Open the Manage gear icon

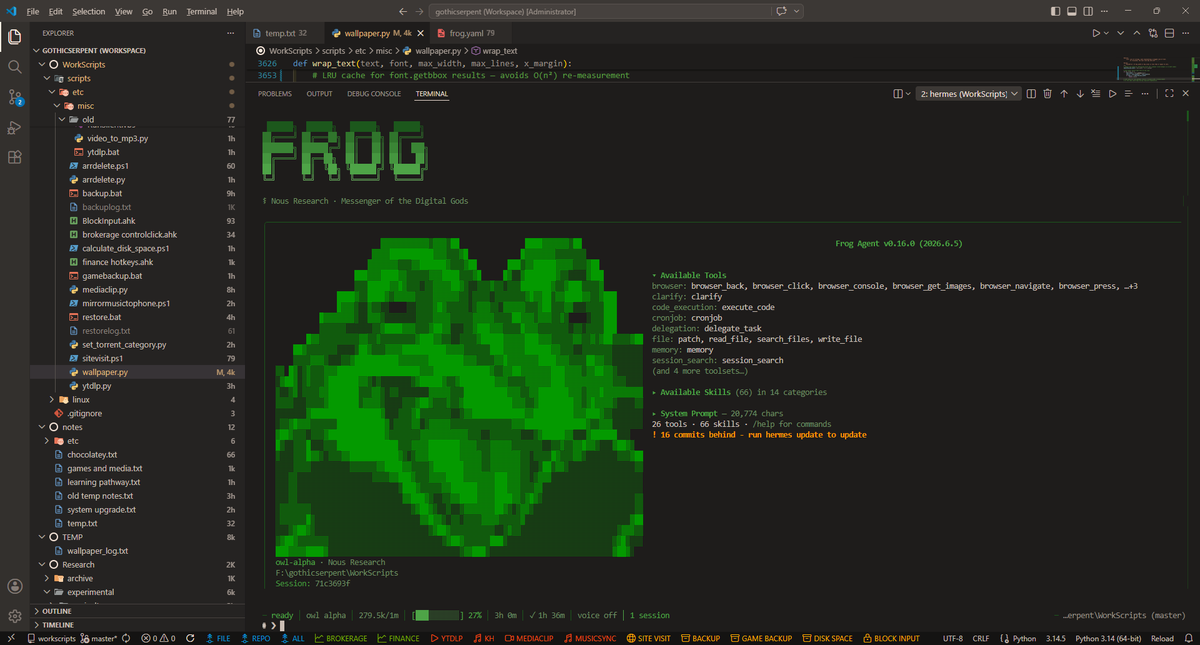(15, 616)
